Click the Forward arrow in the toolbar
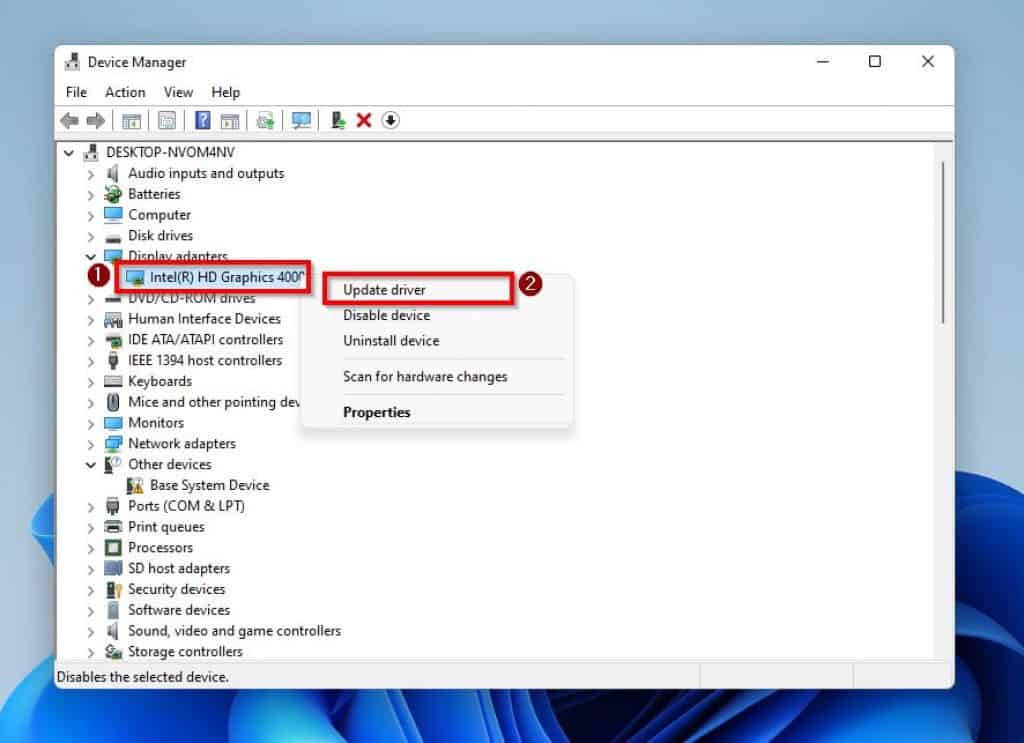 click(95, 121)
